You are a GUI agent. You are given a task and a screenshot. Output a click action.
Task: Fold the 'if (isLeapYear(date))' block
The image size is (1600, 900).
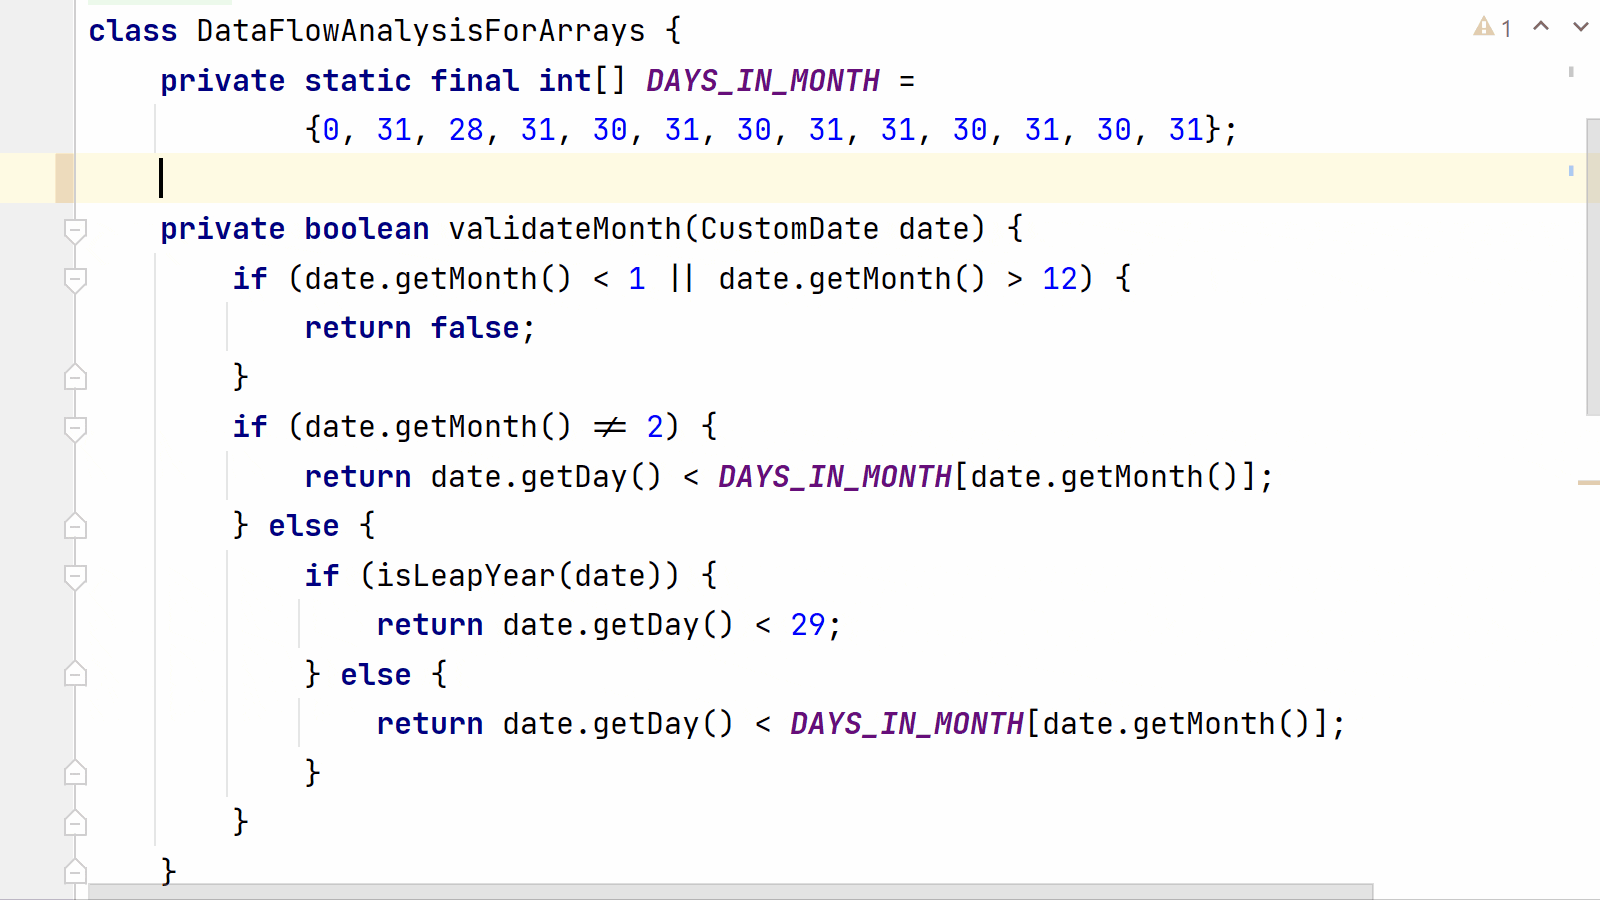click(x=75, y=576)
